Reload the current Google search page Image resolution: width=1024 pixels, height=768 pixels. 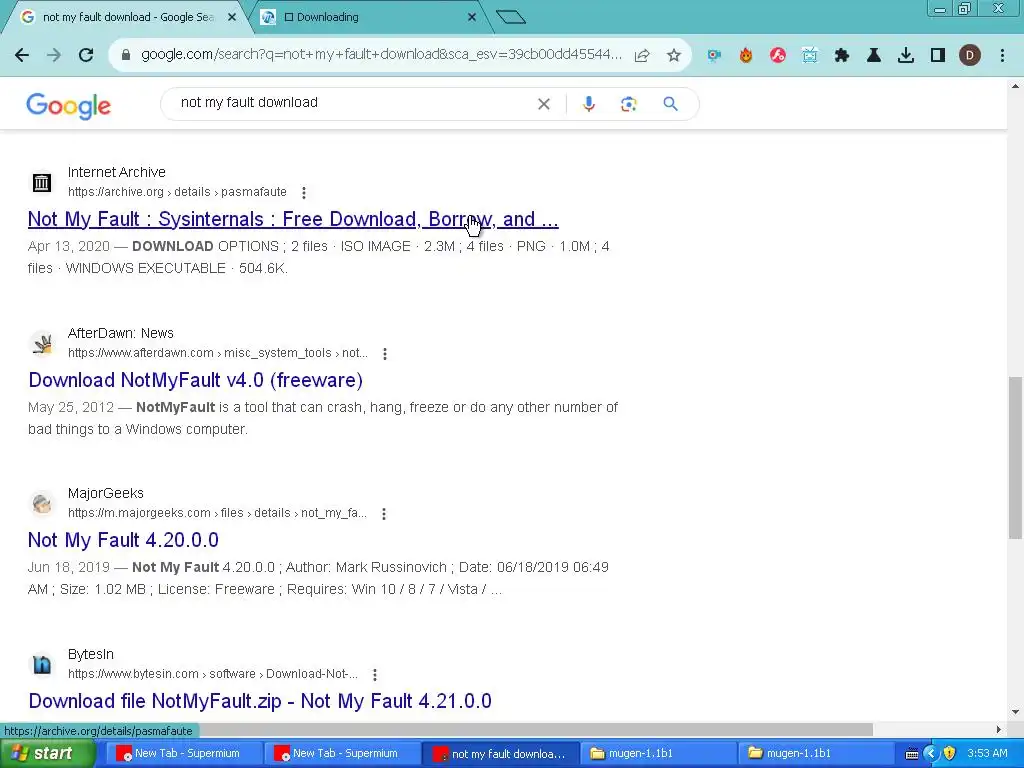[x=86, y=55]
